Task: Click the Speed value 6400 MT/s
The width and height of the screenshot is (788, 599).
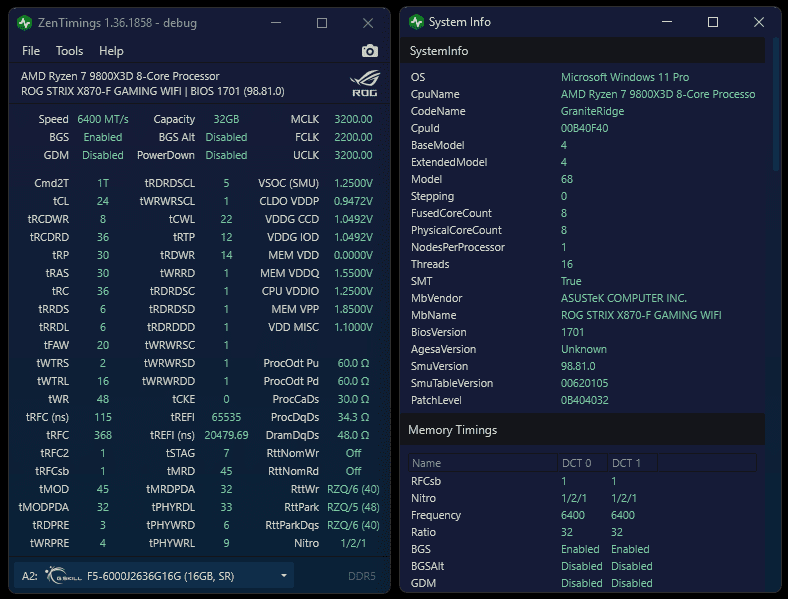Action: click(x=103, y=119)
